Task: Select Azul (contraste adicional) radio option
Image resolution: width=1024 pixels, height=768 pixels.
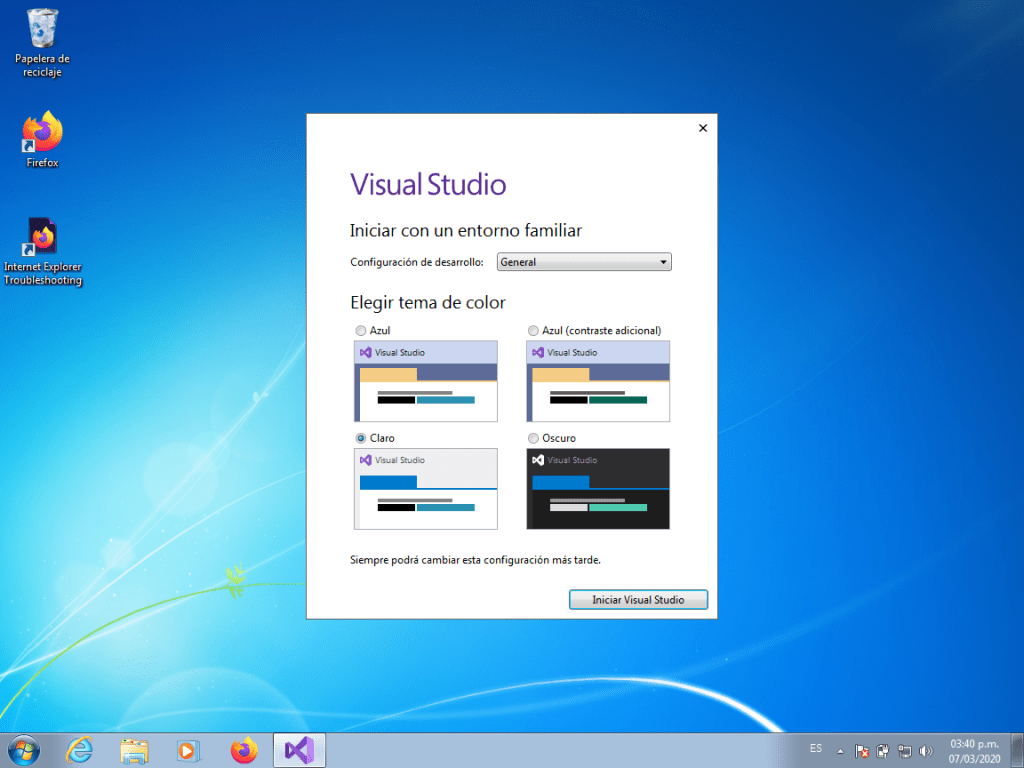Action: click(x=533, y=331)
